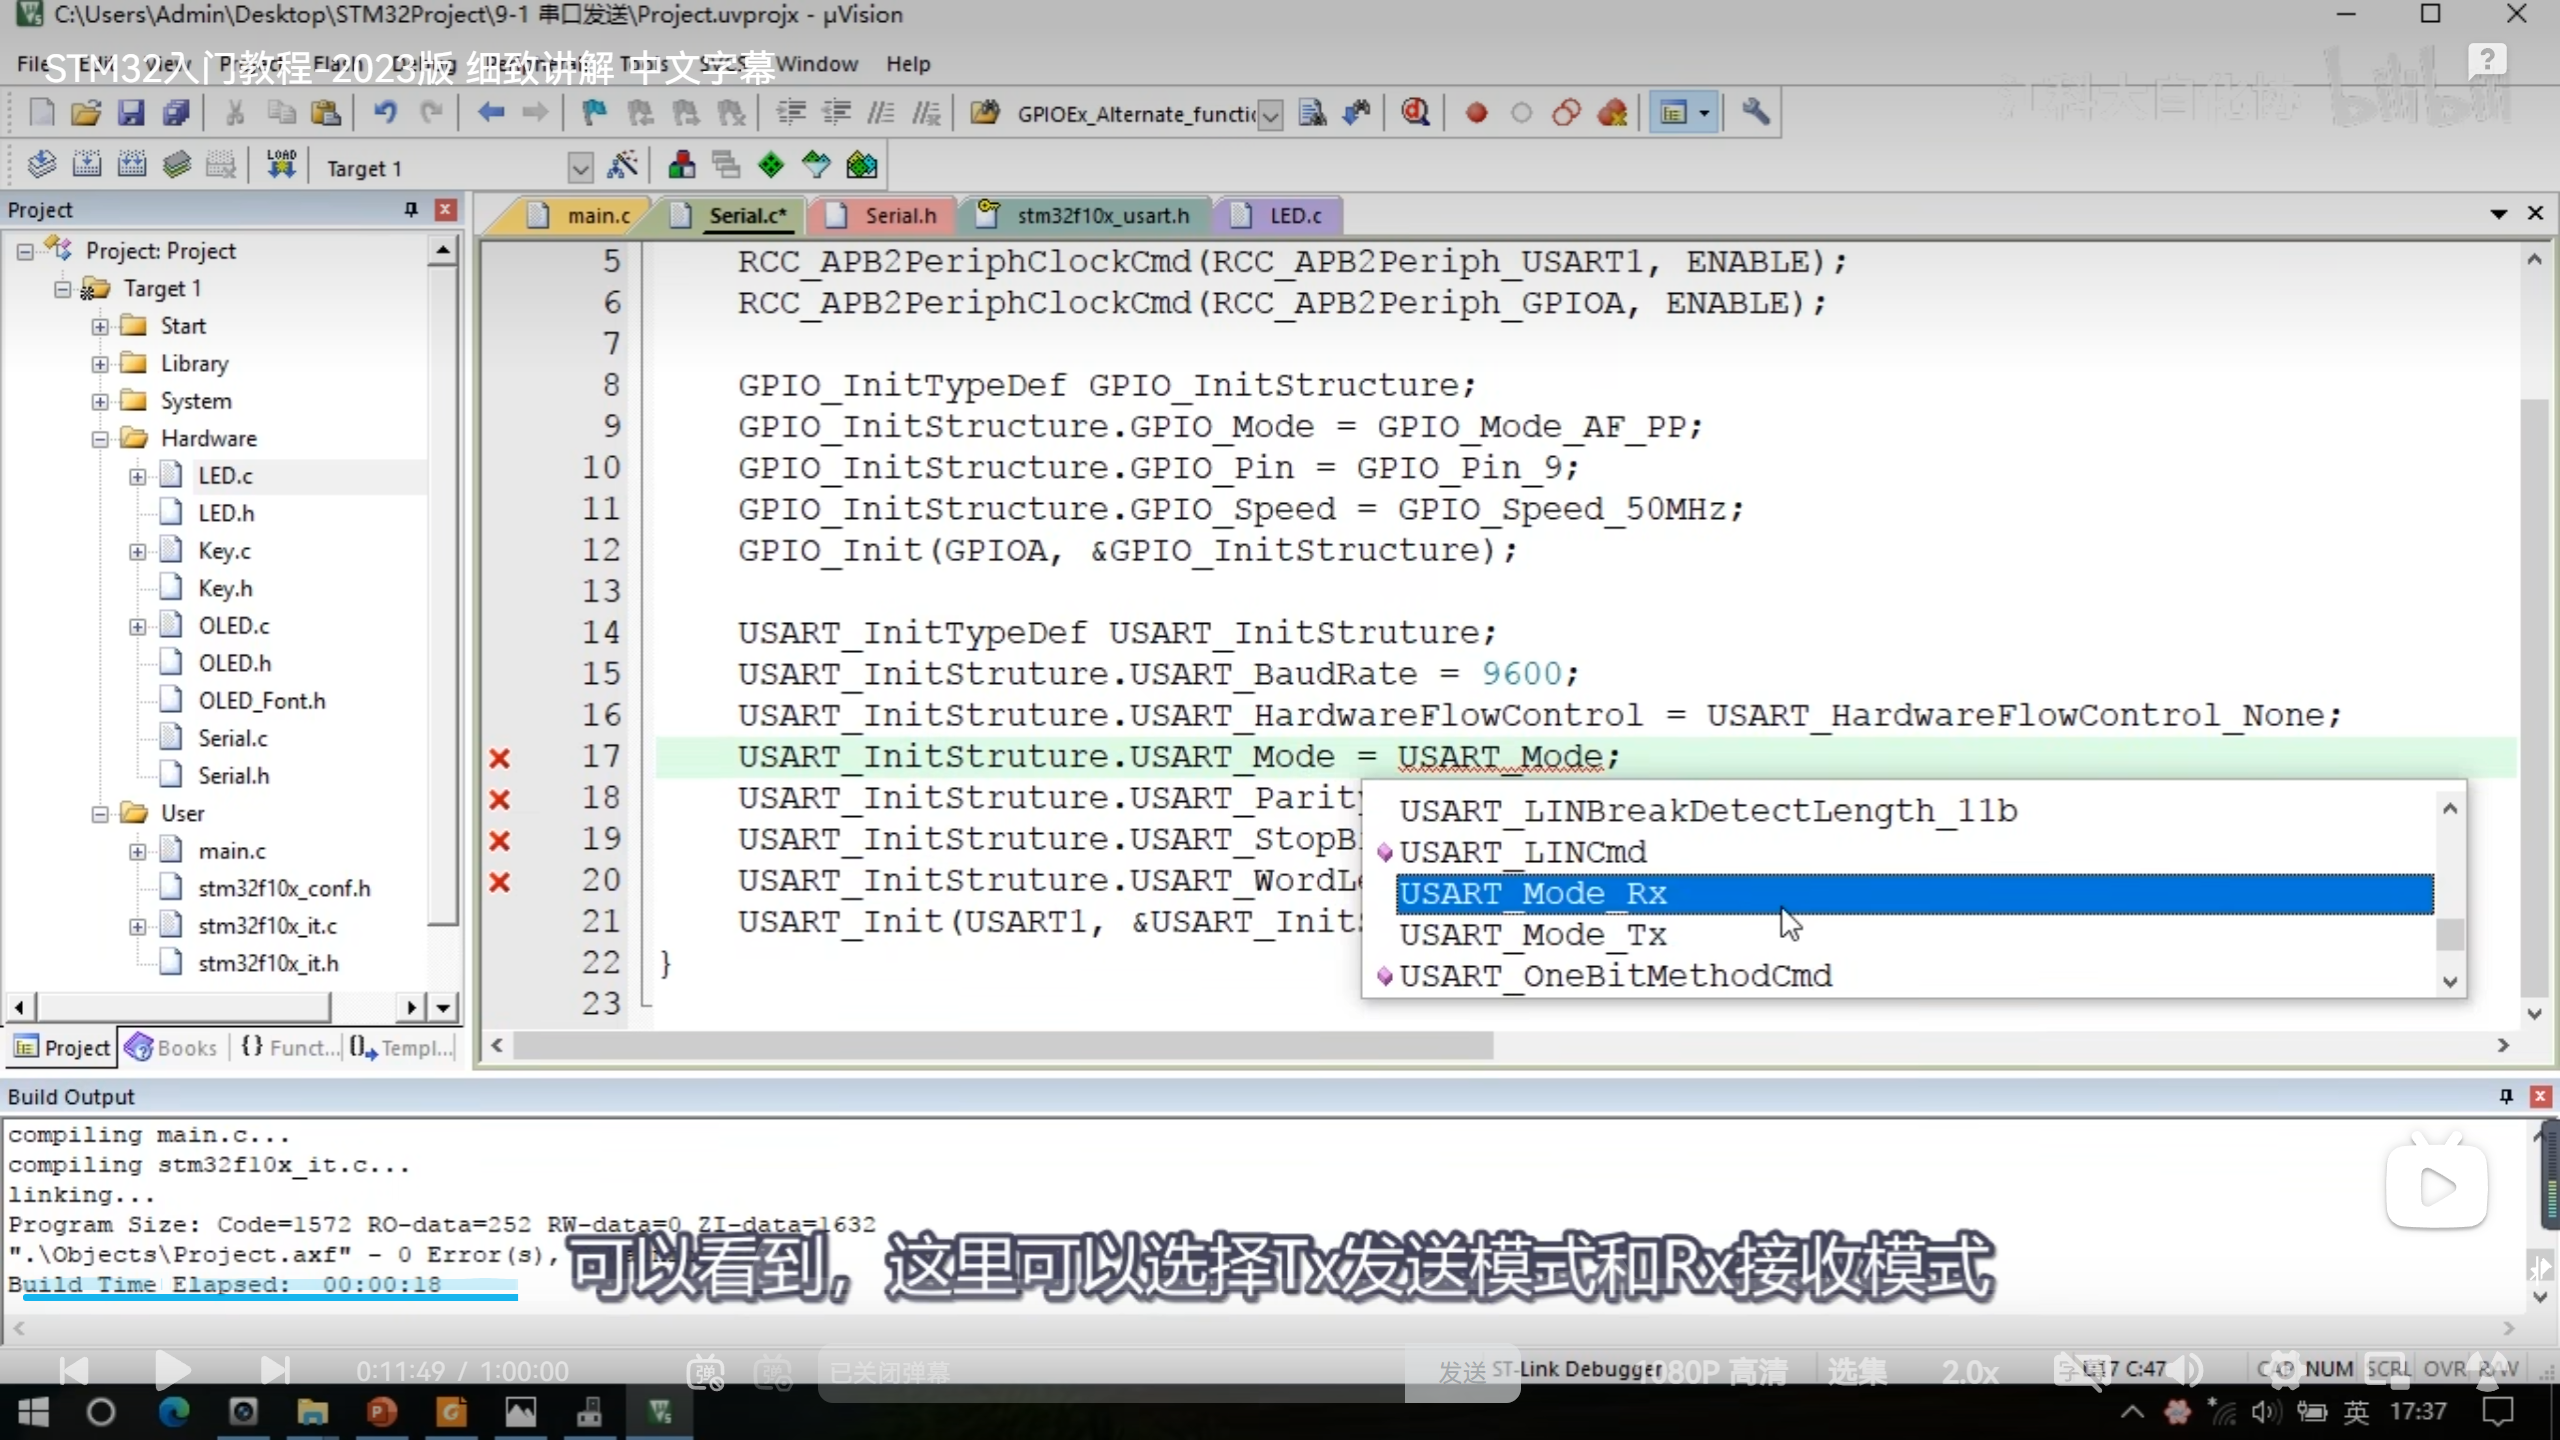The width and height of the screenshot is (2560, 1440).
Task: Collapse the Hardware folder
Action: click(100, 439)
